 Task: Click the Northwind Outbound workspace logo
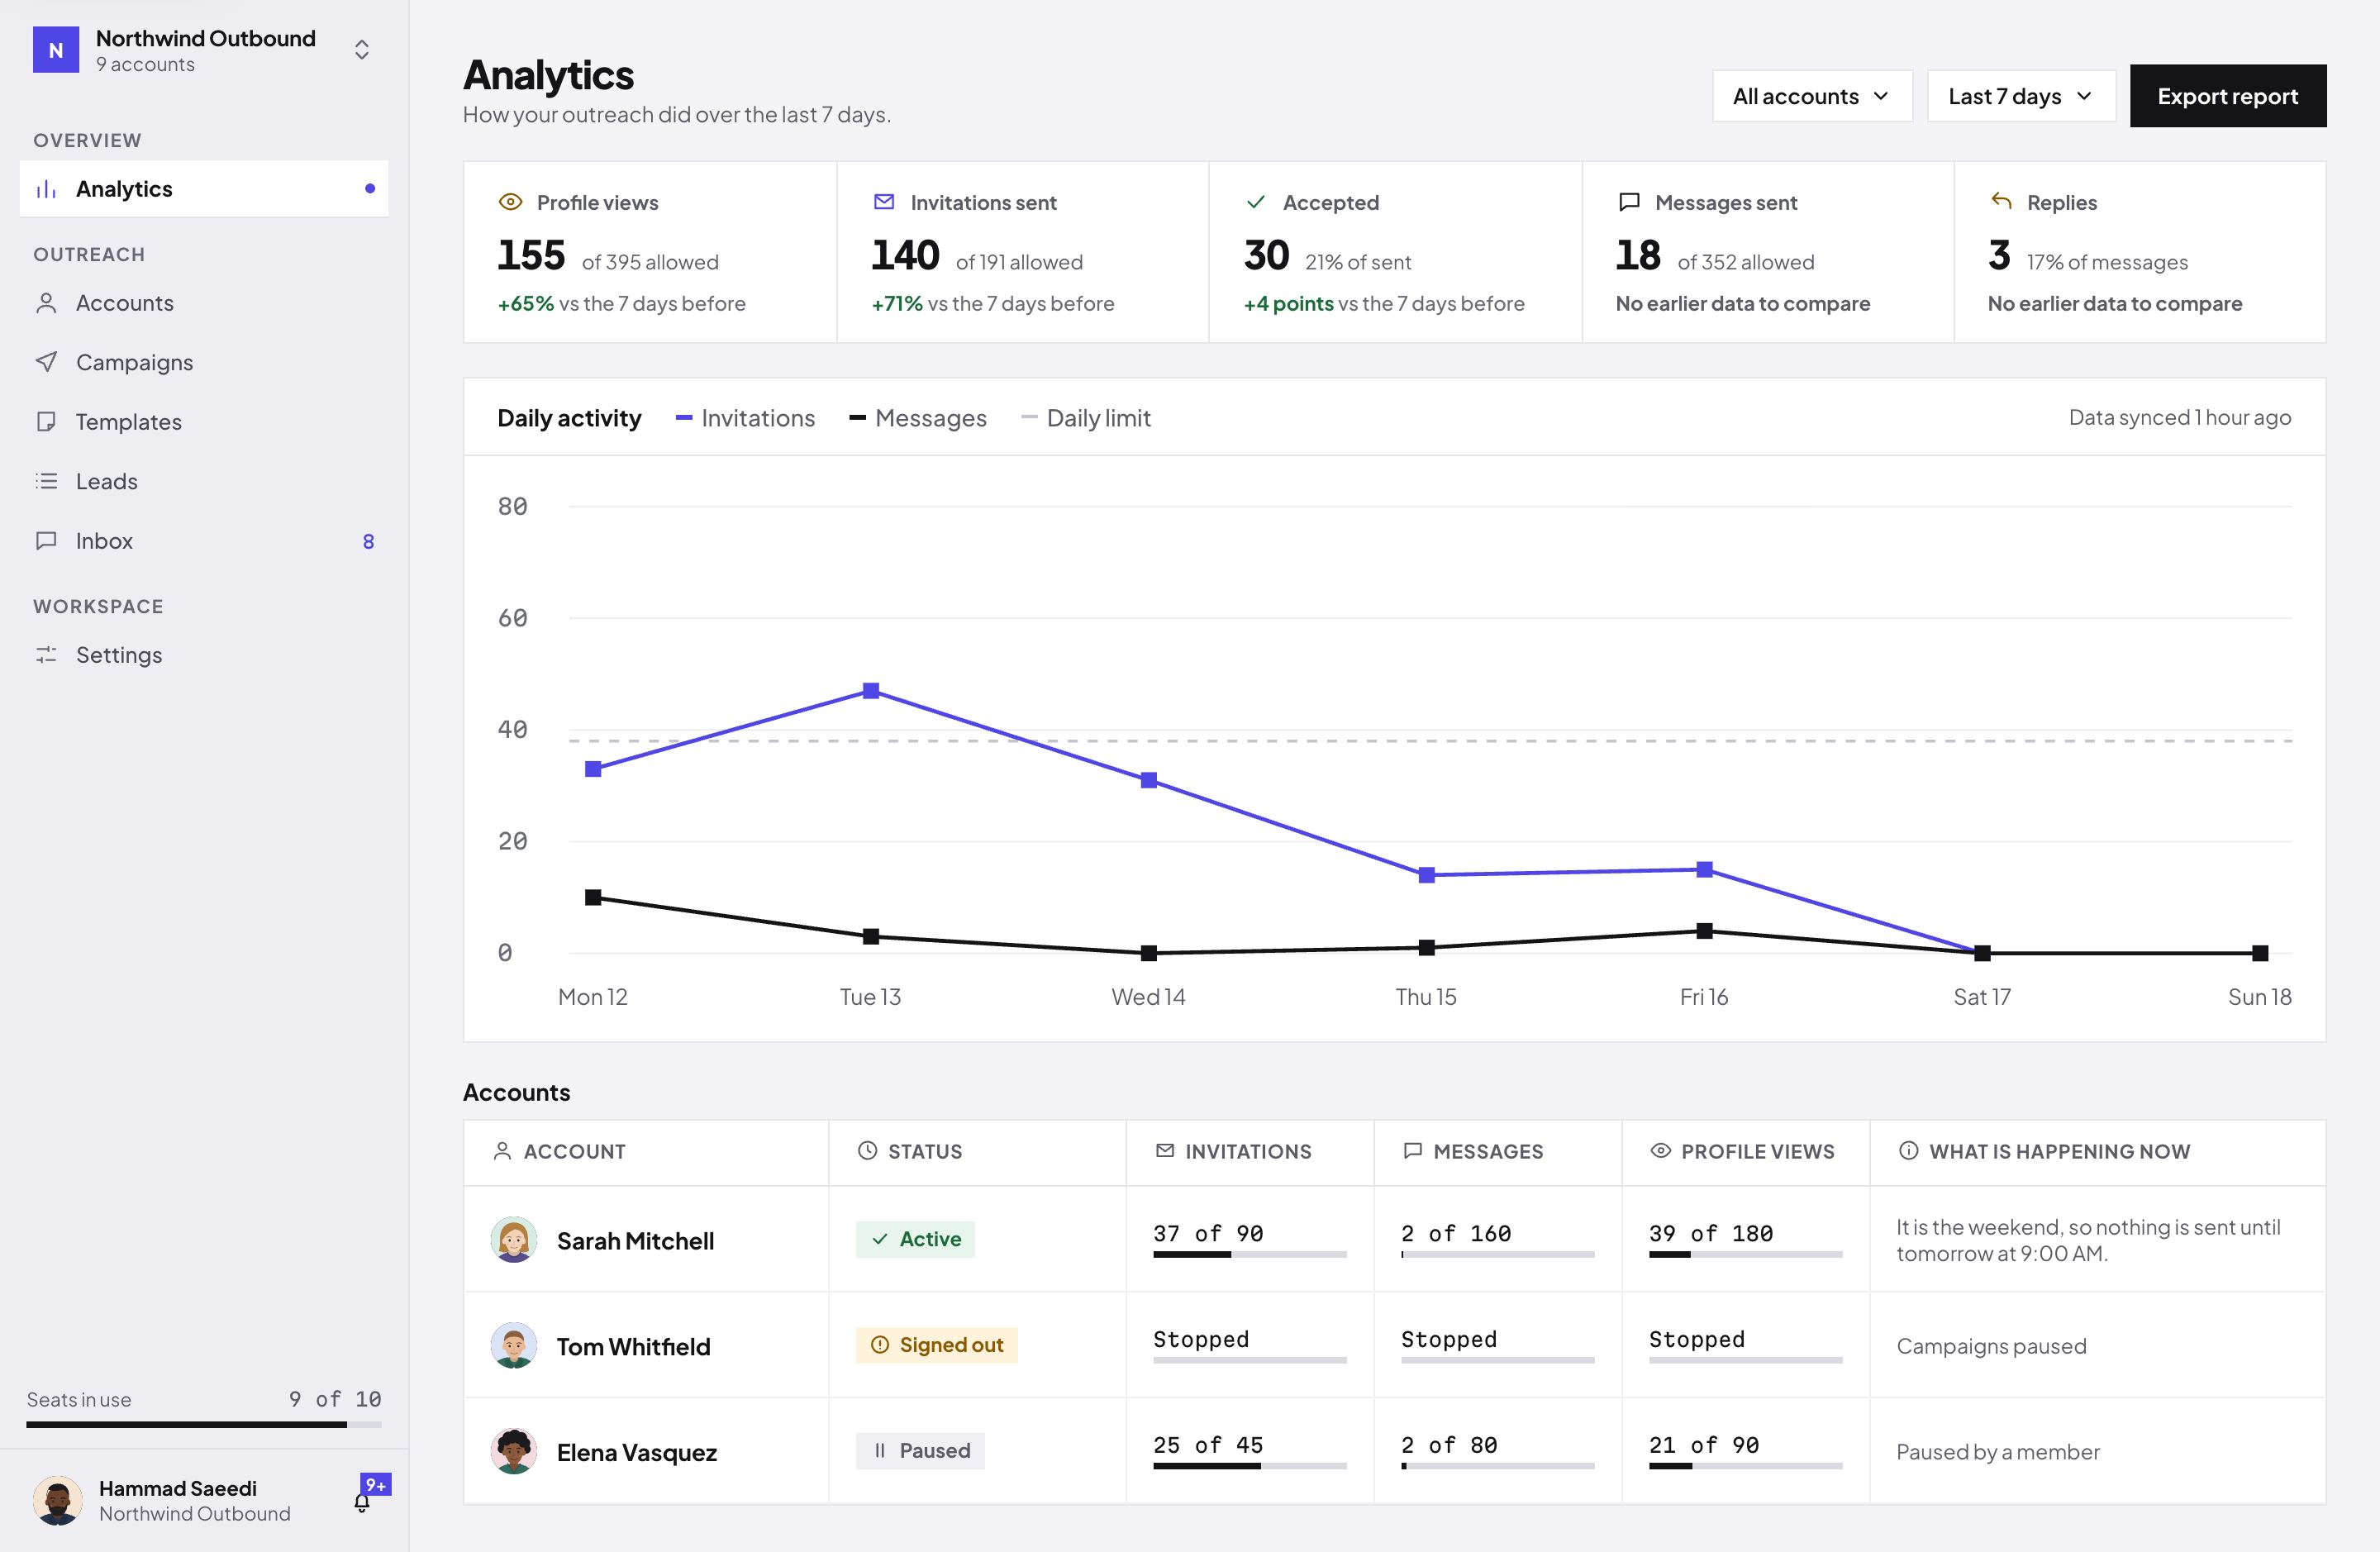pyautogui.click(x=56, y=50)
